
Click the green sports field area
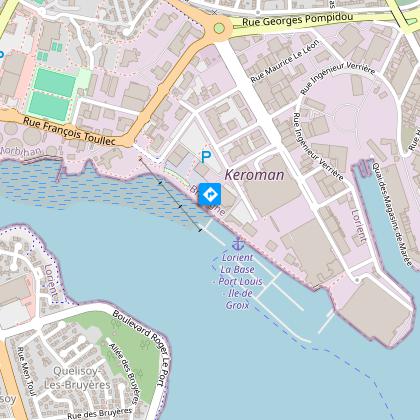54,94
